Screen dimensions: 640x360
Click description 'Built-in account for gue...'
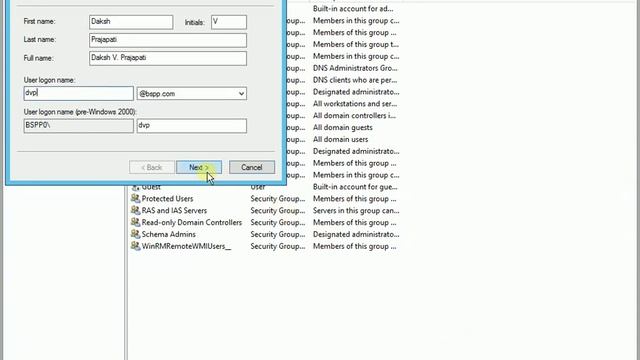tap(355, 187)
